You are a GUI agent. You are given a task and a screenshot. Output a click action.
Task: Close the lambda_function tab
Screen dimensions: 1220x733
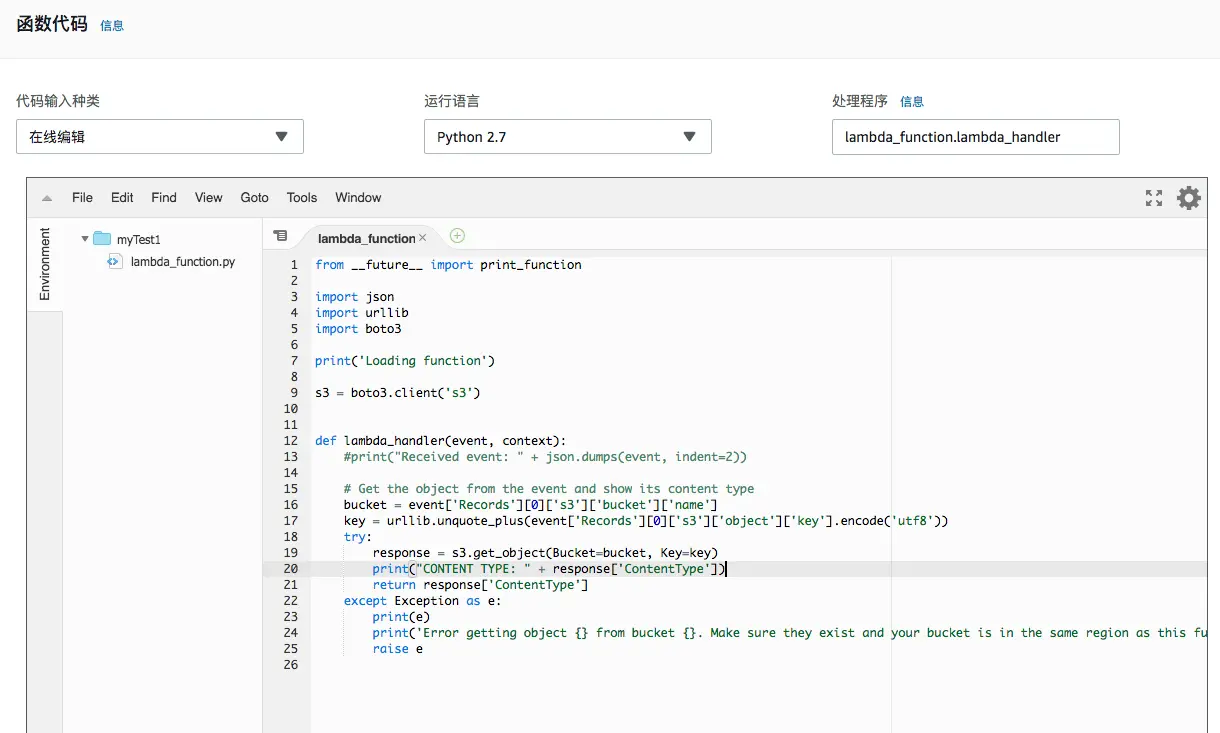pos(422,238)
